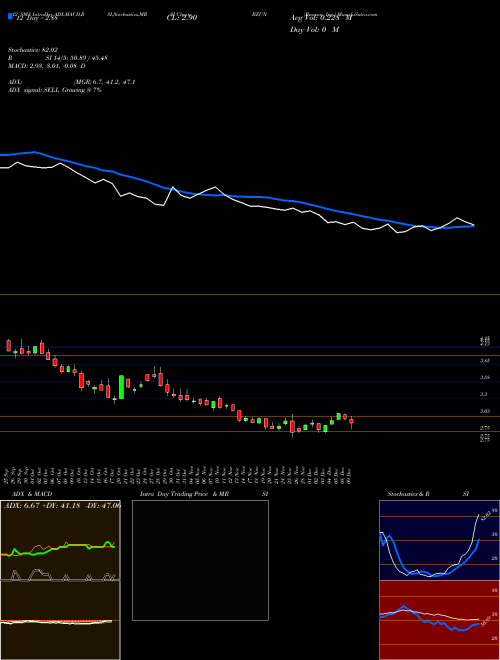Click the "Stochastics: 82.02" reading

point(31,50)
